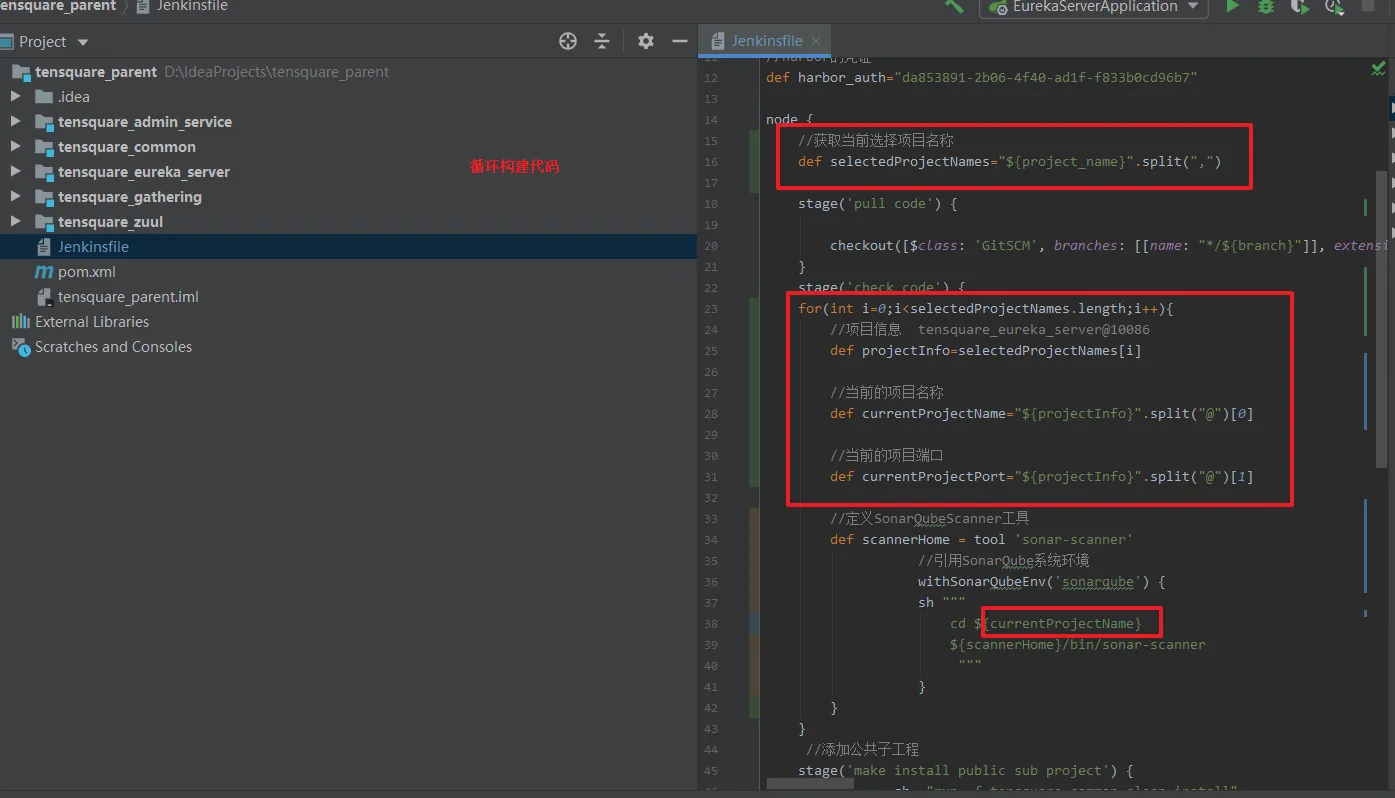Click the green hammer Build Project icon

click(x=954, y=6)
